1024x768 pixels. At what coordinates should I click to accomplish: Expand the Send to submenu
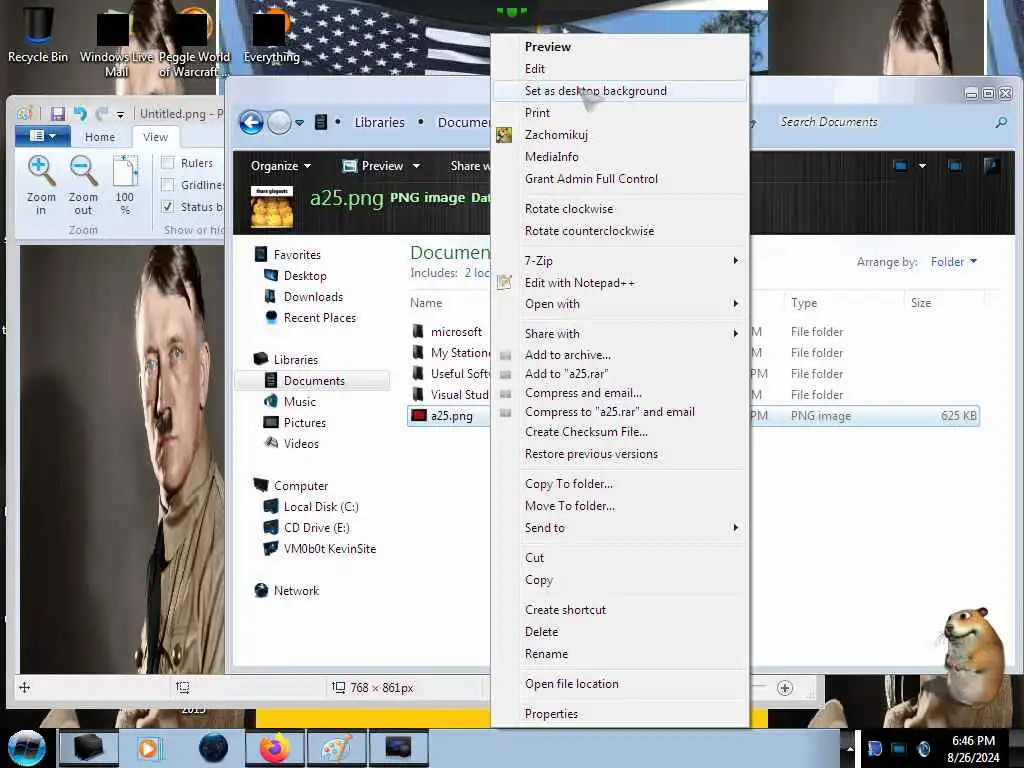[x=619, y=527]
